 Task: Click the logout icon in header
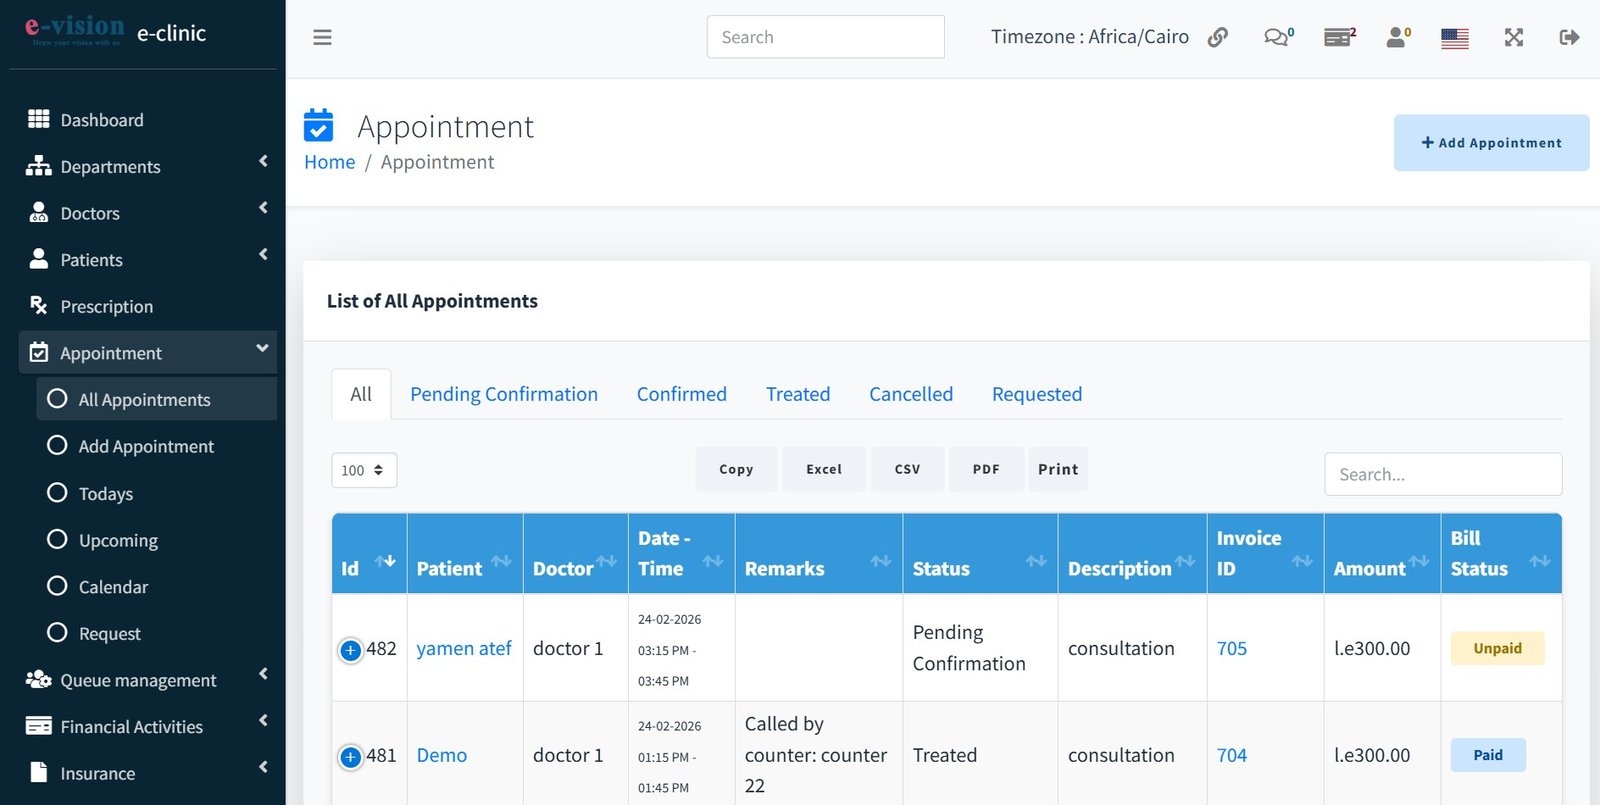click(x=1568, y=38)
